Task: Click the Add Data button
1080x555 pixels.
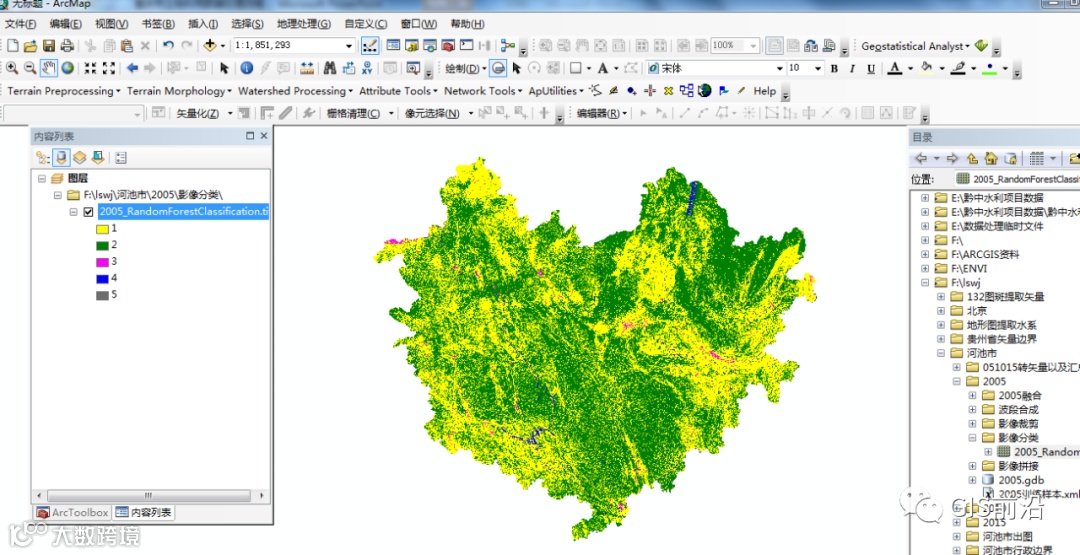Action: (210, 46)
